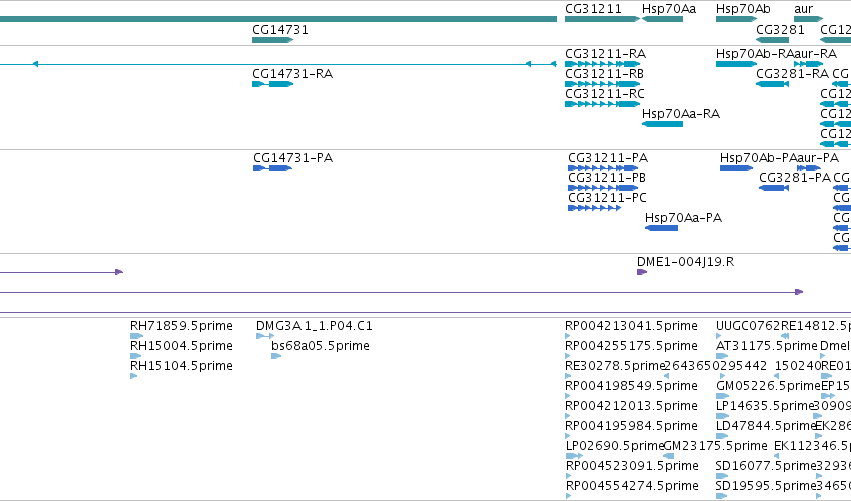Screen dimensions: 851x501
Task: Click the Hsp70Aa gene label
Action: [x=669, y=9]
